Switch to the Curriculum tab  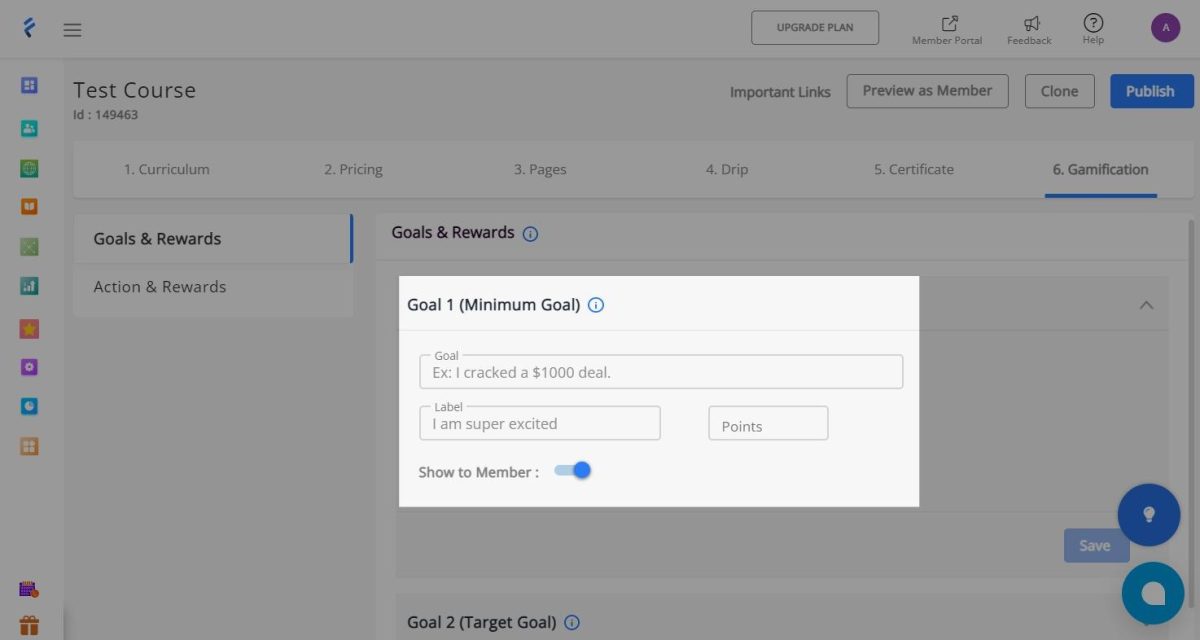click(167, 169)
